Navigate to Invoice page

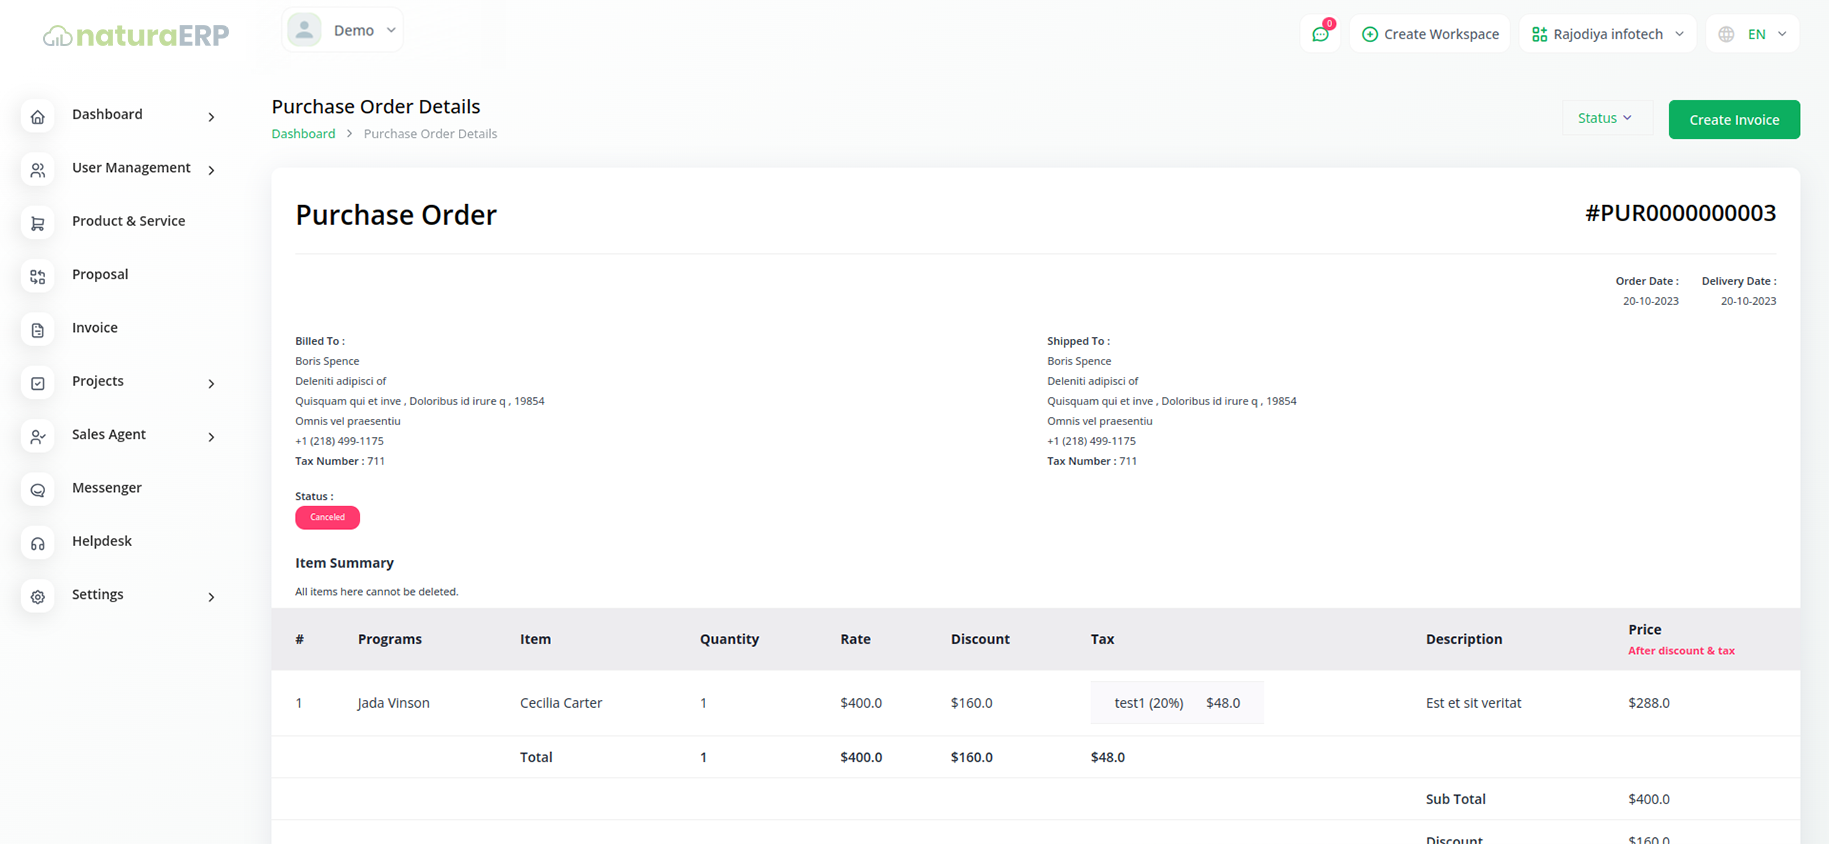pyautogui.click(x=95, y=327)
